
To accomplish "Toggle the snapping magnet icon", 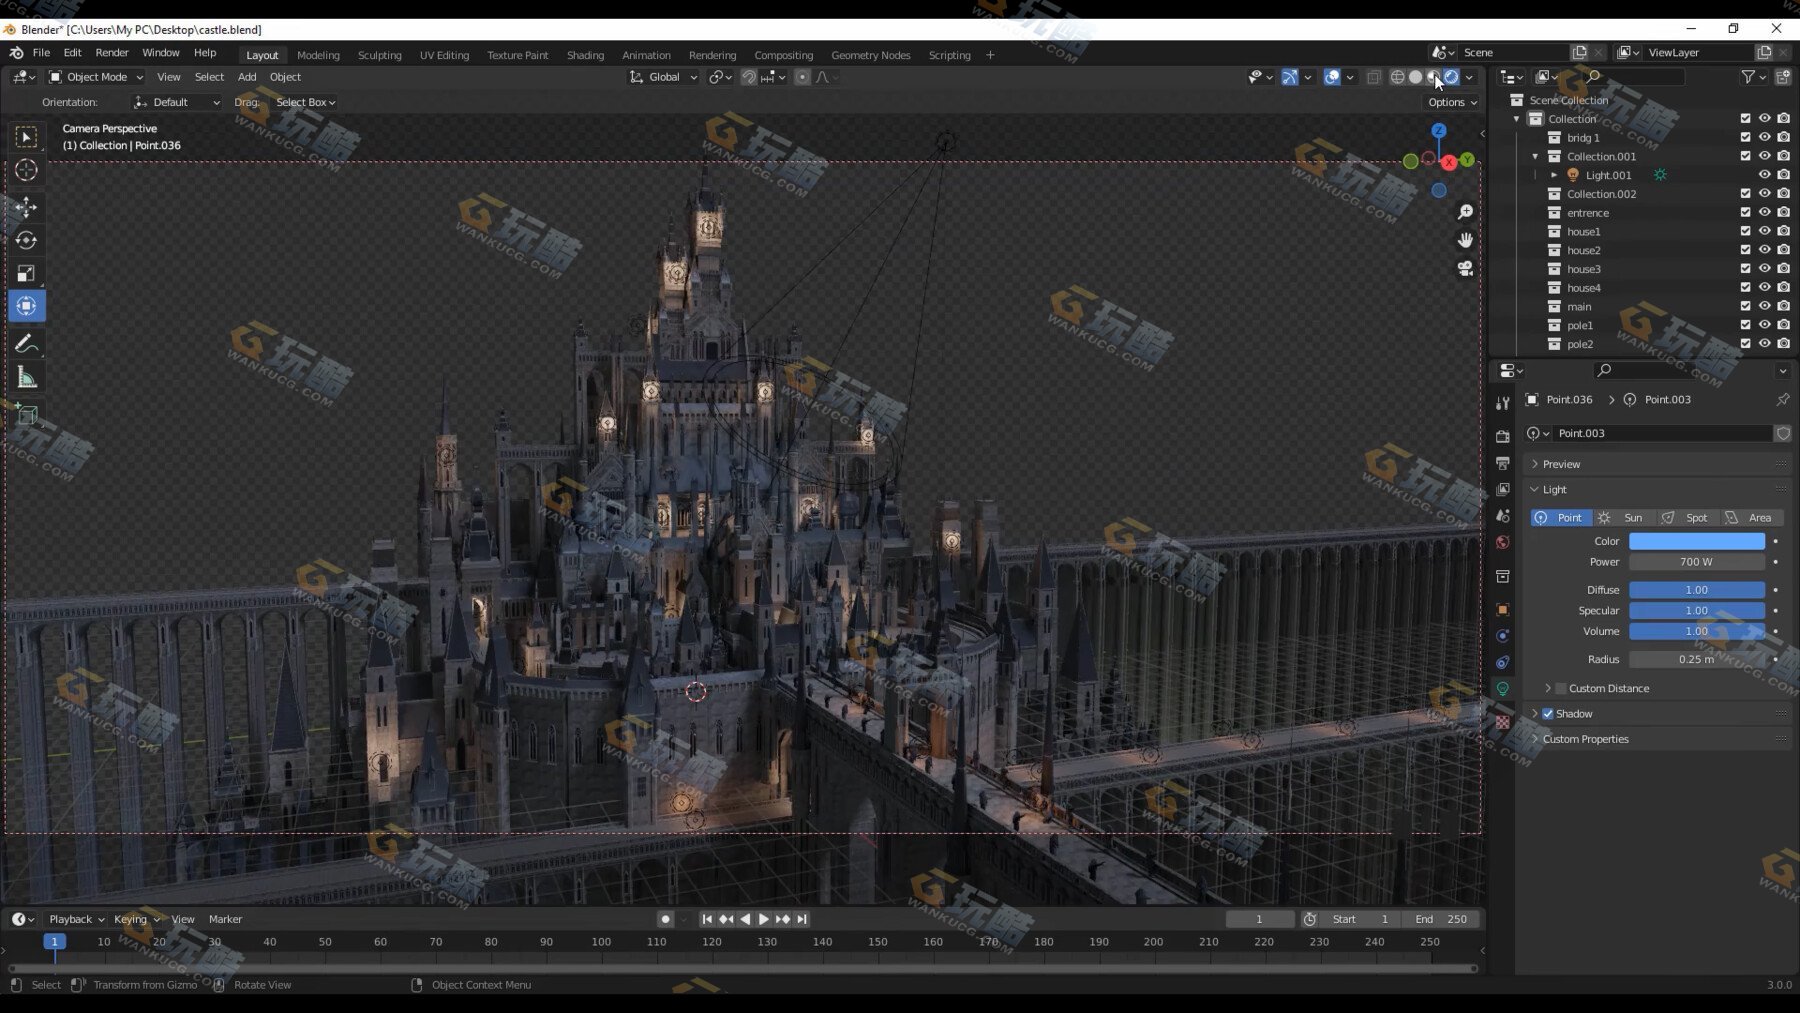I will tap(748, 77).
